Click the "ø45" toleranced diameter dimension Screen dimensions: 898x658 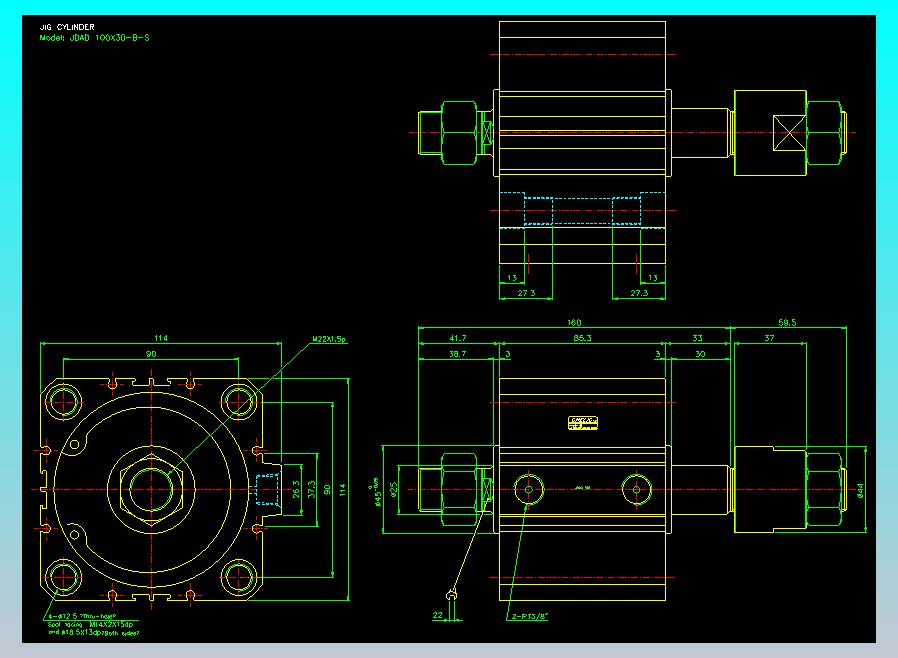click(x=376, y=492)
